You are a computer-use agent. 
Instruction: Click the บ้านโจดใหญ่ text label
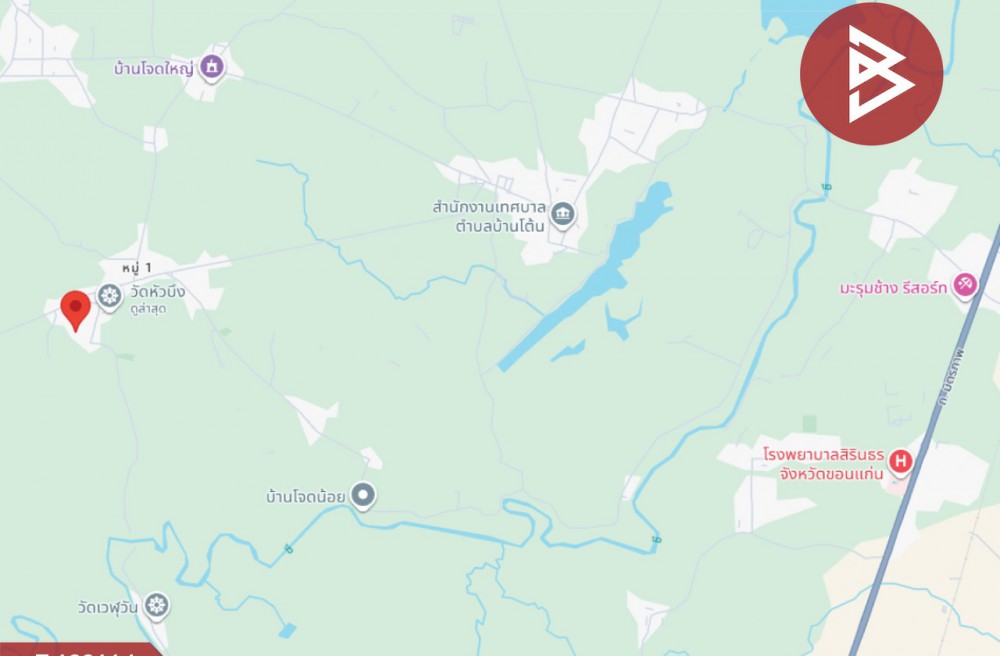154,69
